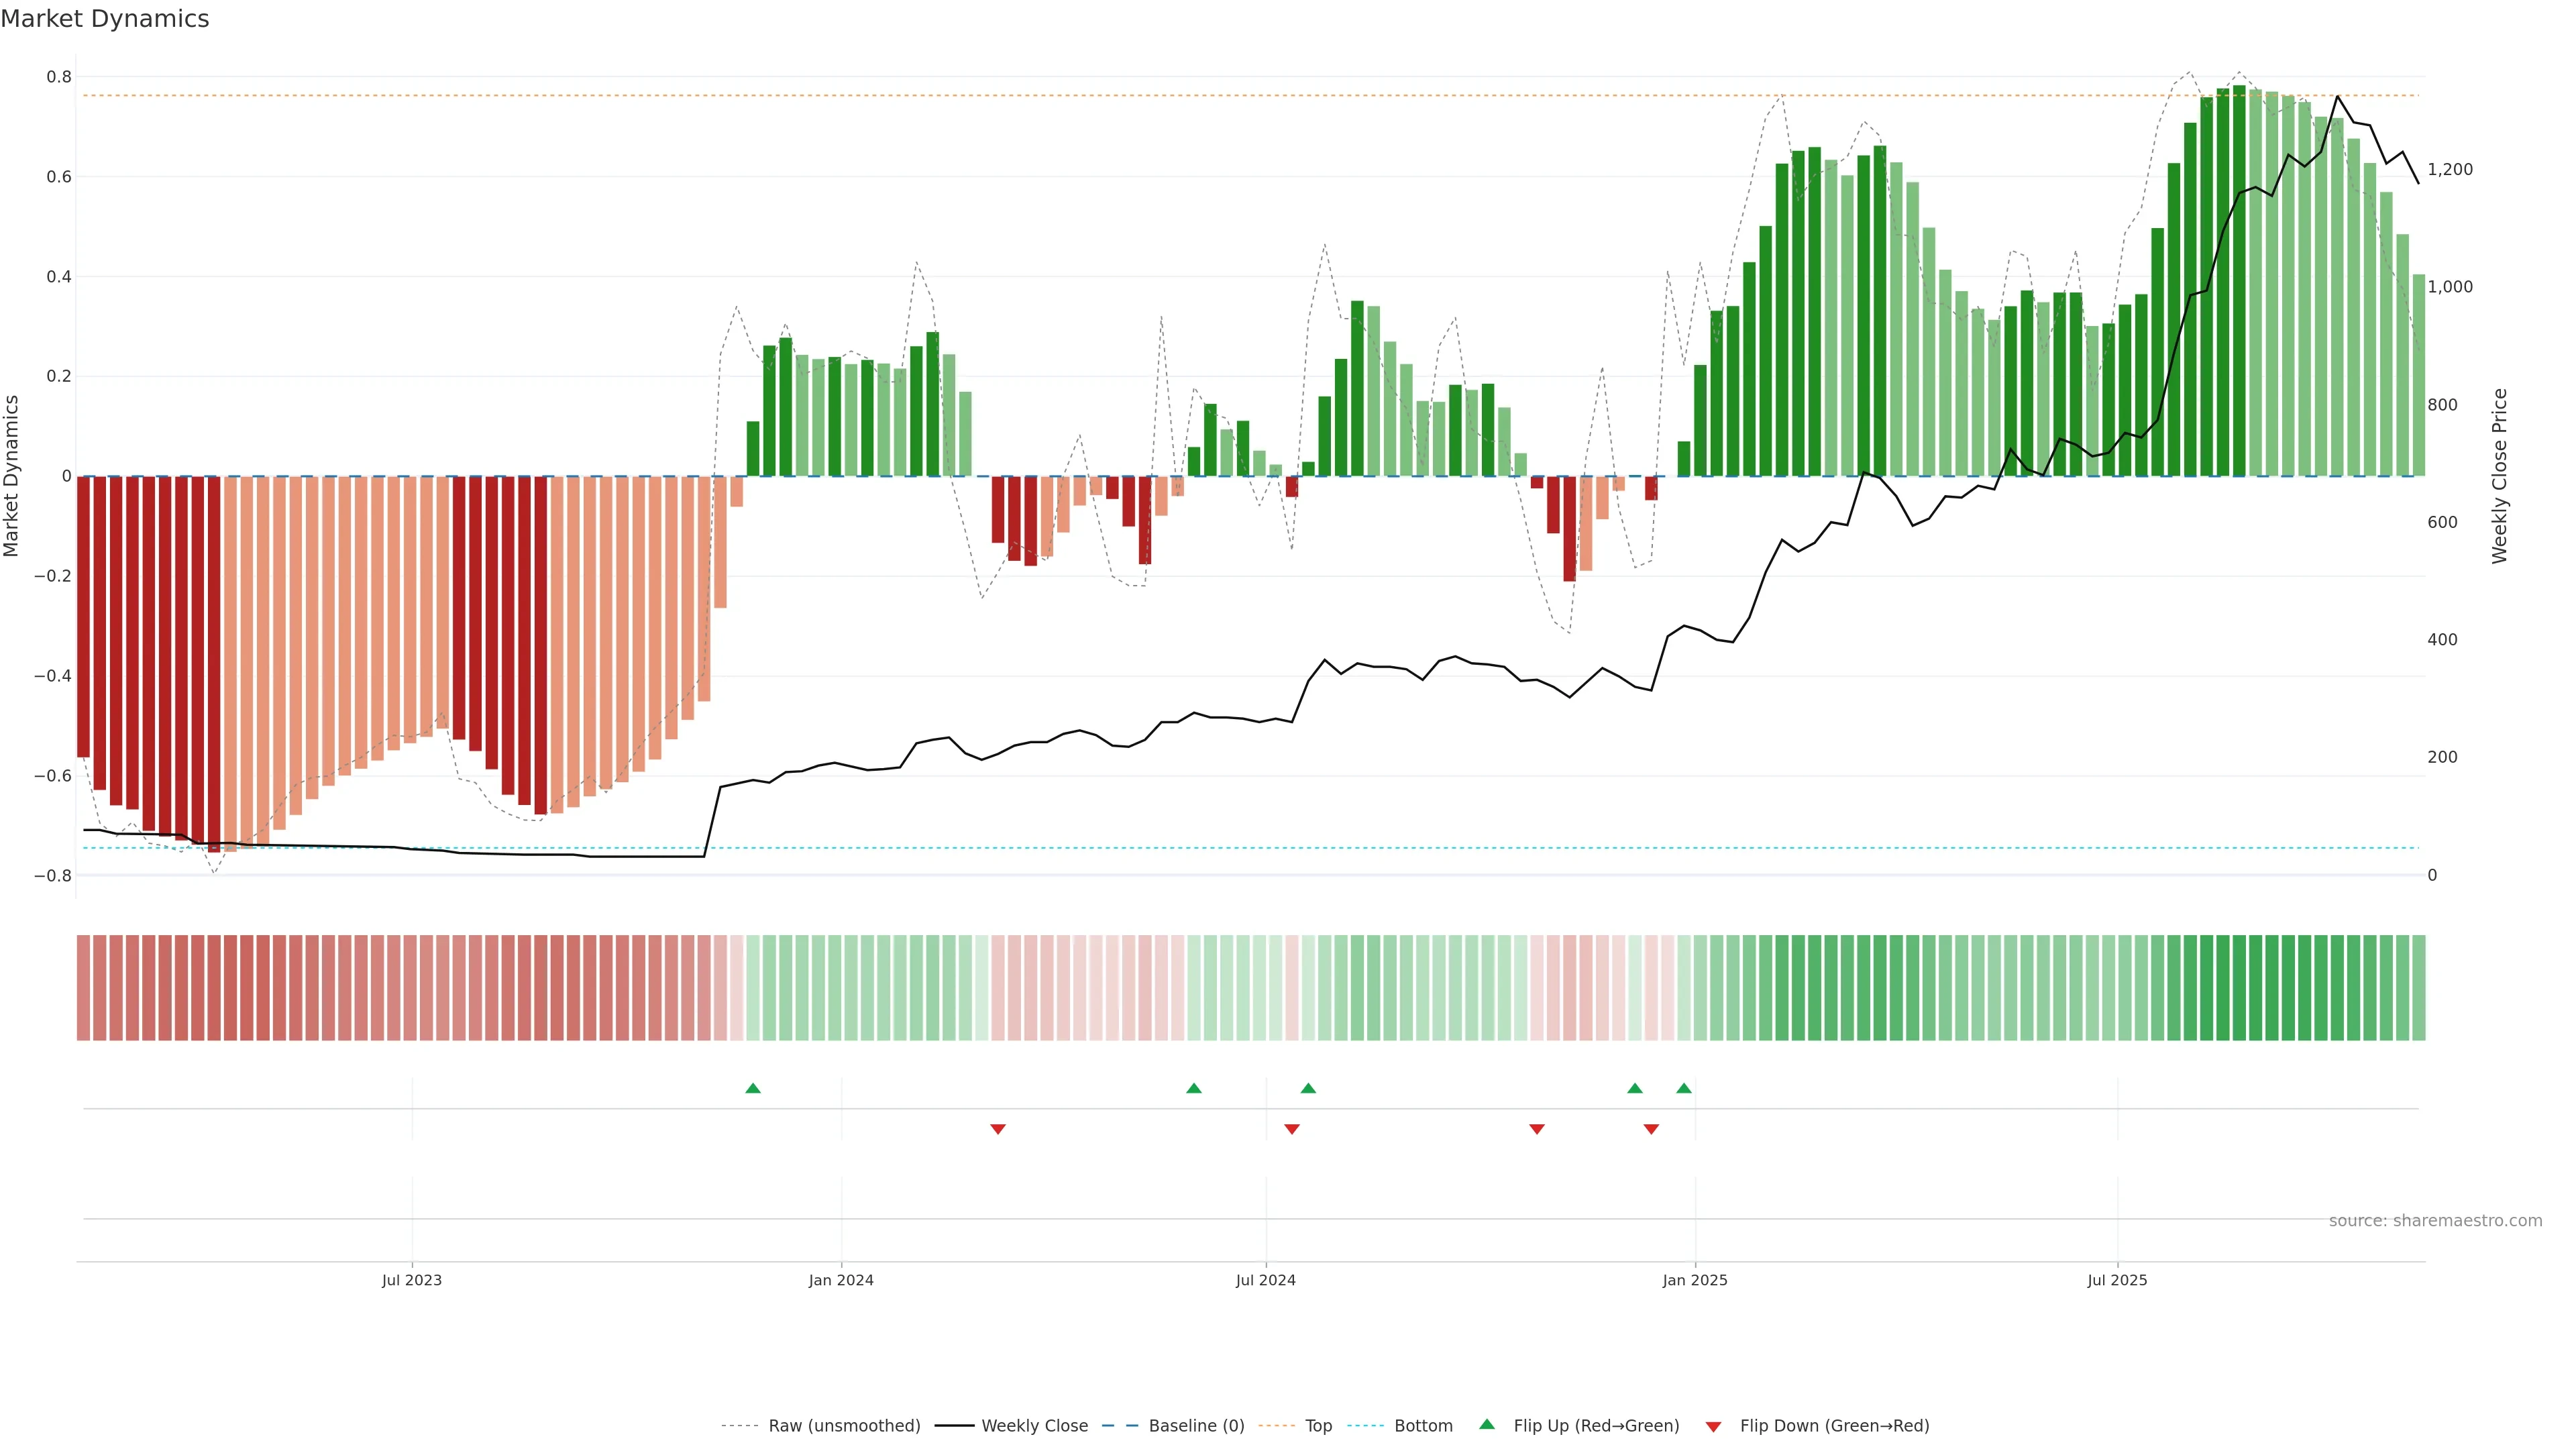Click the first red flip-down triangle marker
This screenshot has width=2576, height=1449.
pyautogui.click(x=997, y=1129)
